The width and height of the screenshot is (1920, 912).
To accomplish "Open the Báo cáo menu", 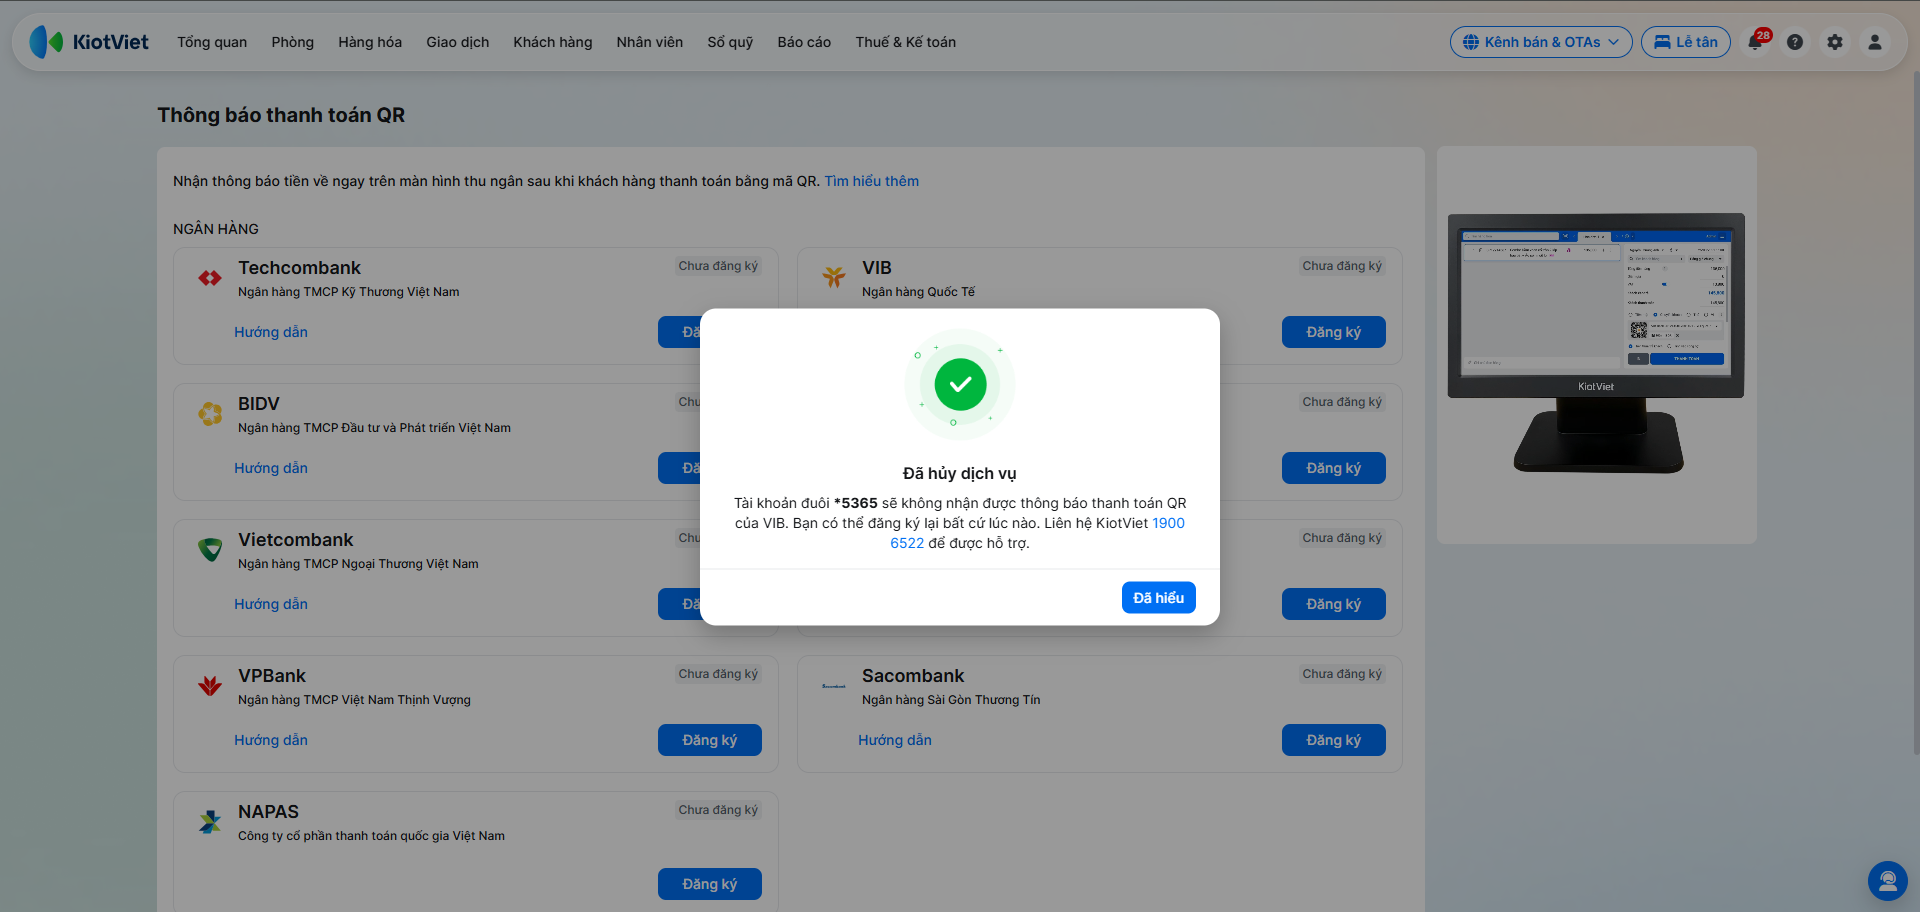I will [x=804, y=42].
